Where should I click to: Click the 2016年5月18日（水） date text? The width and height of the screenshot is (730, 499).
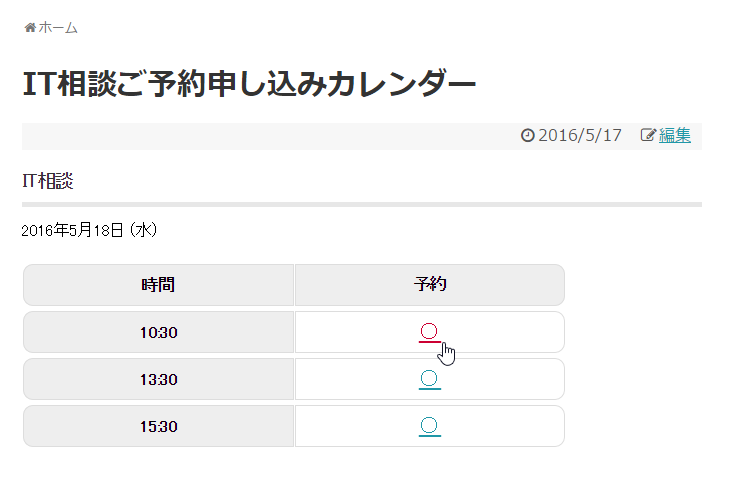click(x=90, y=231)
